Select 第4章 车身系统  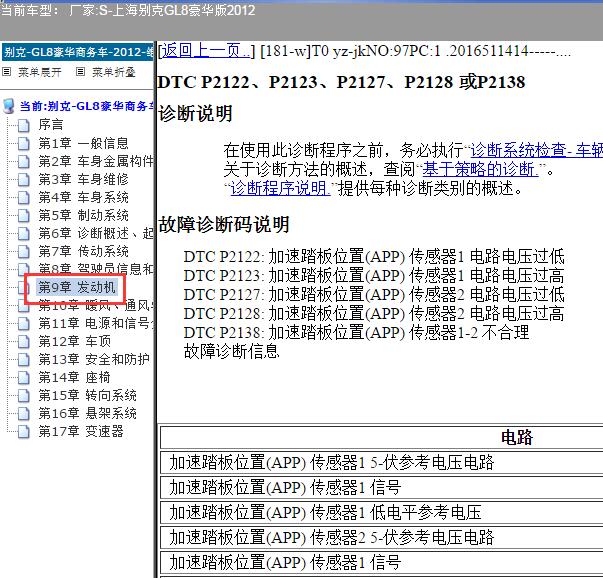click(83, 197)
